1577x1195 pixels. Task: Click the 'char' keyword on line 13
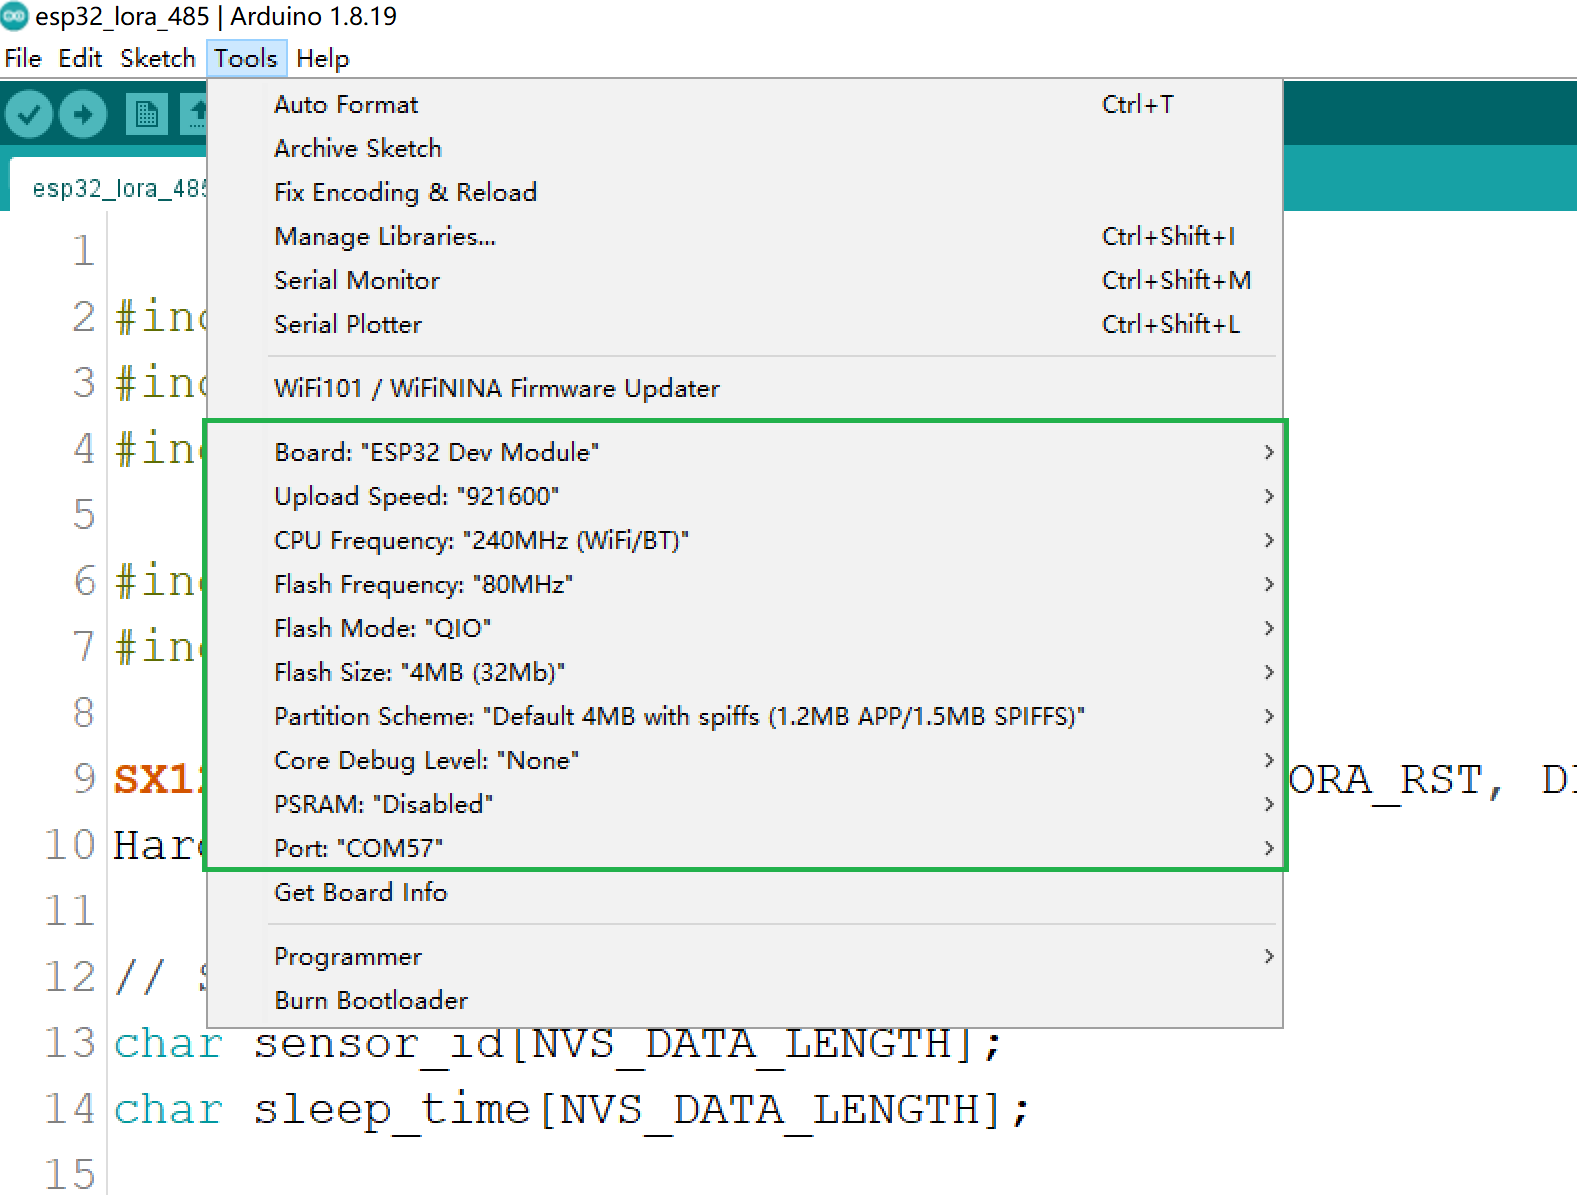tap(168, 1044)
